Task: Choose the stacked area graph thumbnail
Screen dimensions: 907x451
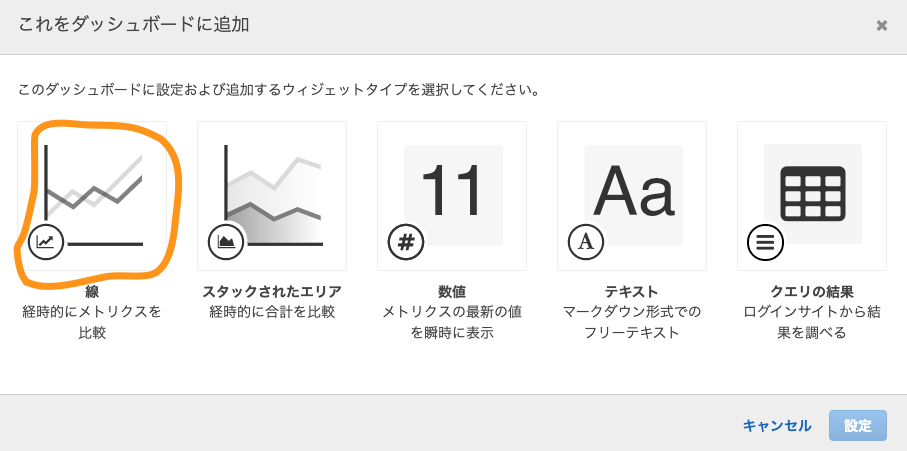Action: tap(272, 196)
